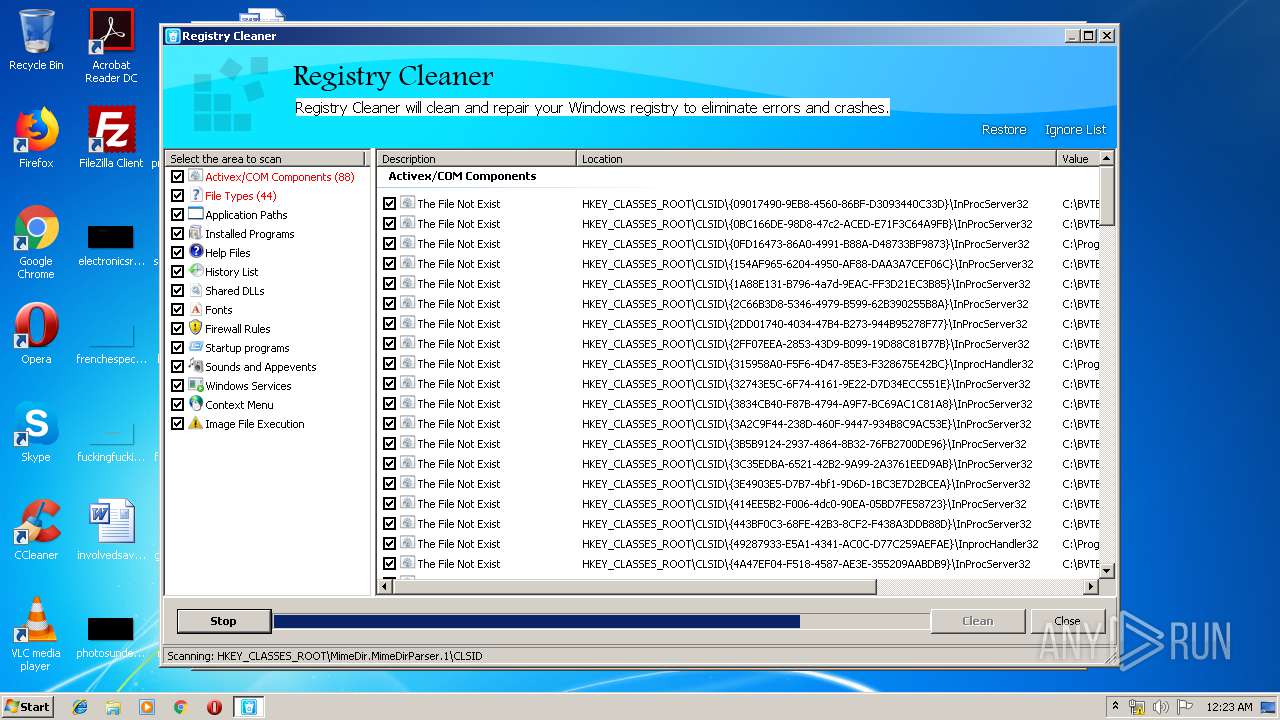Click the Registry Cleaner taskbar button
The width and height of the screenshot is (1280, 720).
coord(248,707)
